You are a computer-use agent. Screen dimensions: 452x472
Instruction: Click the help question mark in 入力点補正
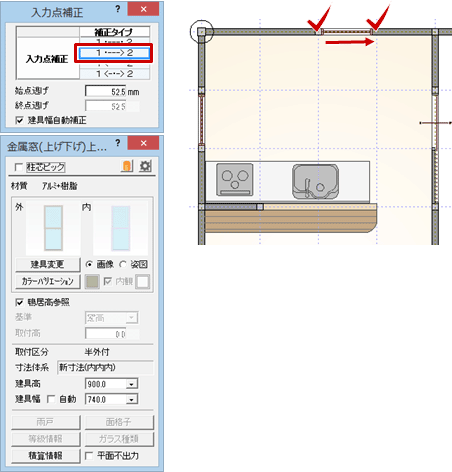[118, 9]
